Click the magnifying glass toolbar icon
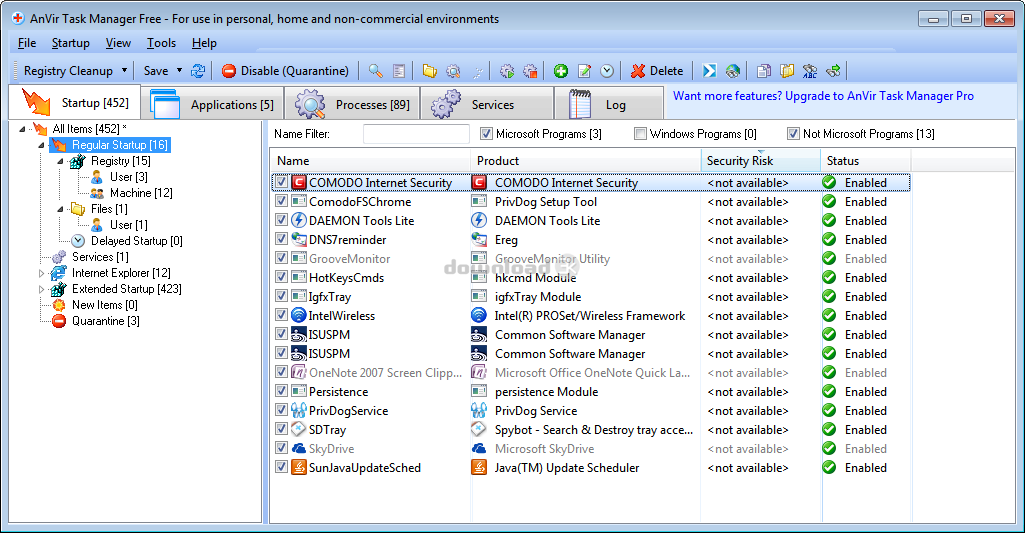The image size is (1025, 533). (376, 71)
